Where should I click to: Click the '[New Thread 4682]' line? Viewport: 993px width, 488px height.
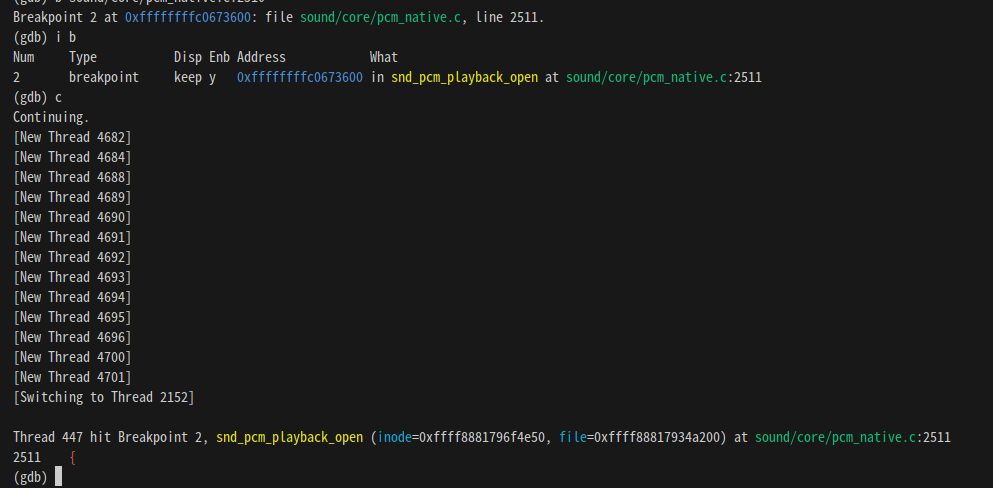point(72,137)
